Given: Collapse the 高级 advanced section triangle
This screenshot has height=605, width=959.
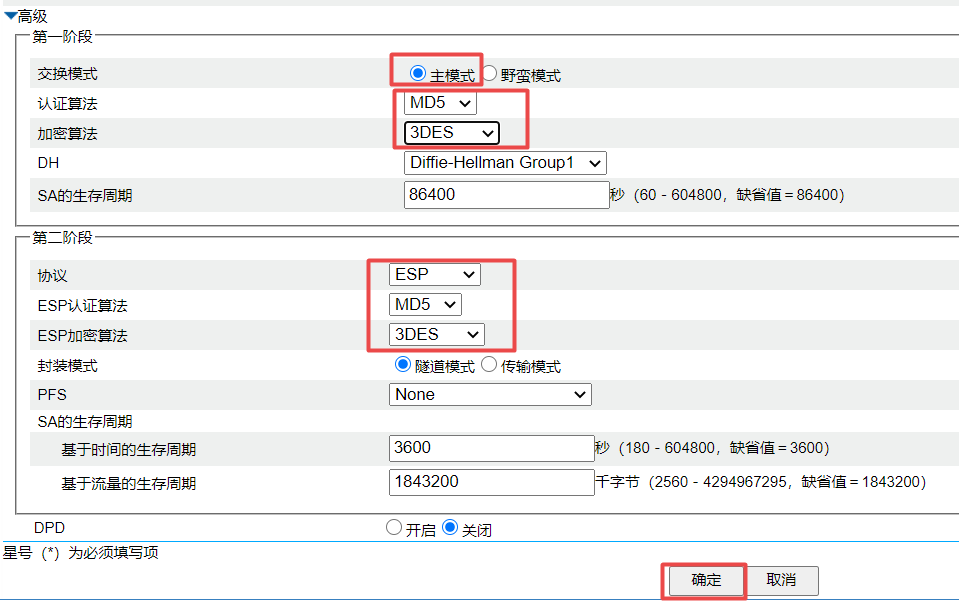Looking at the screenshot, I should point(10,16).
